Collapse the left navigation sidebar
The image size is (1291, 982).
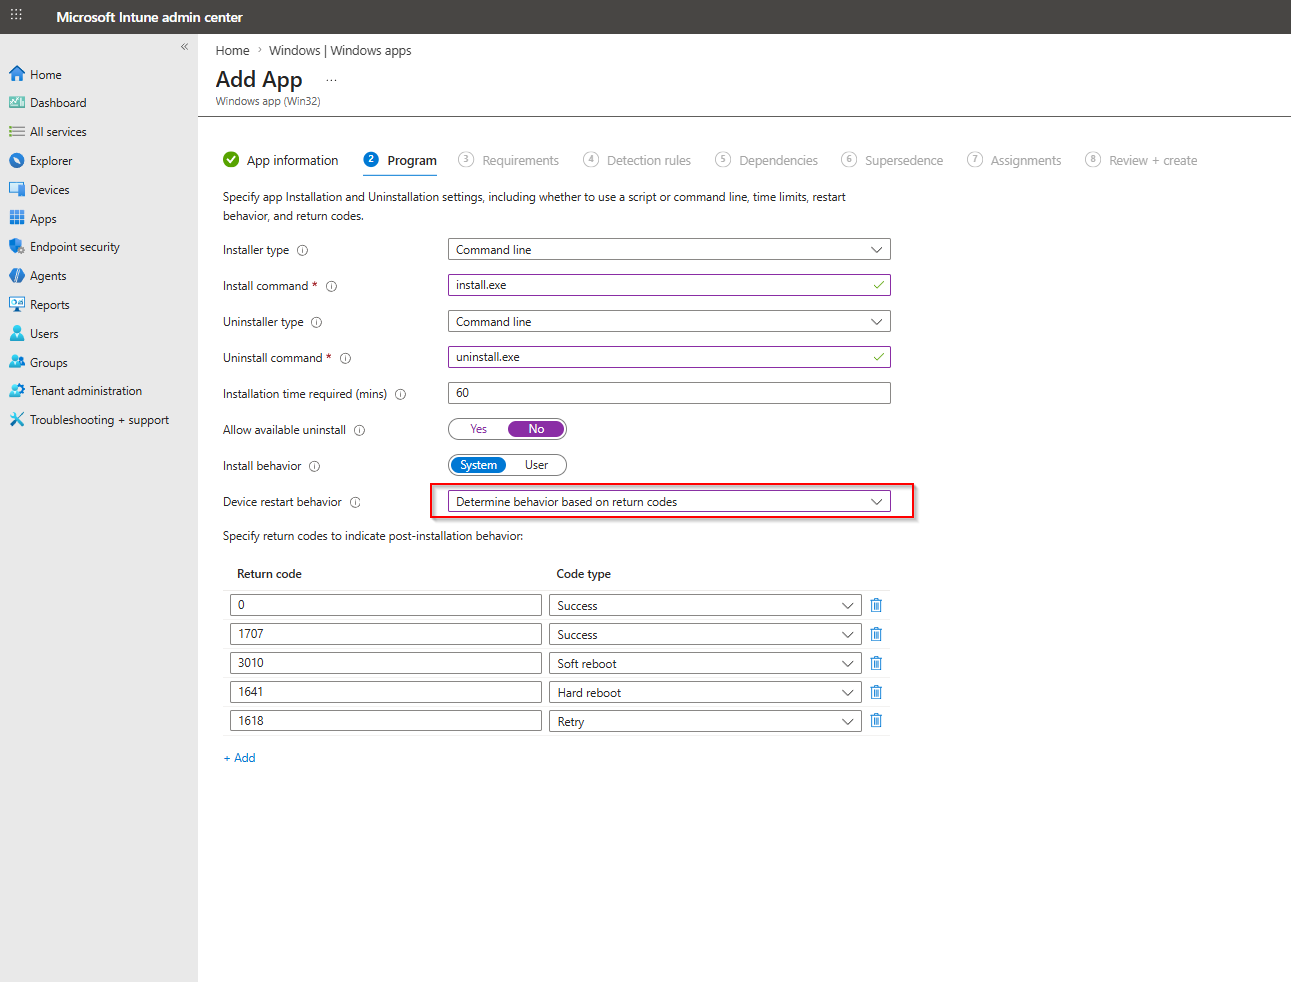pyautogui.click(x=184, y=47)
